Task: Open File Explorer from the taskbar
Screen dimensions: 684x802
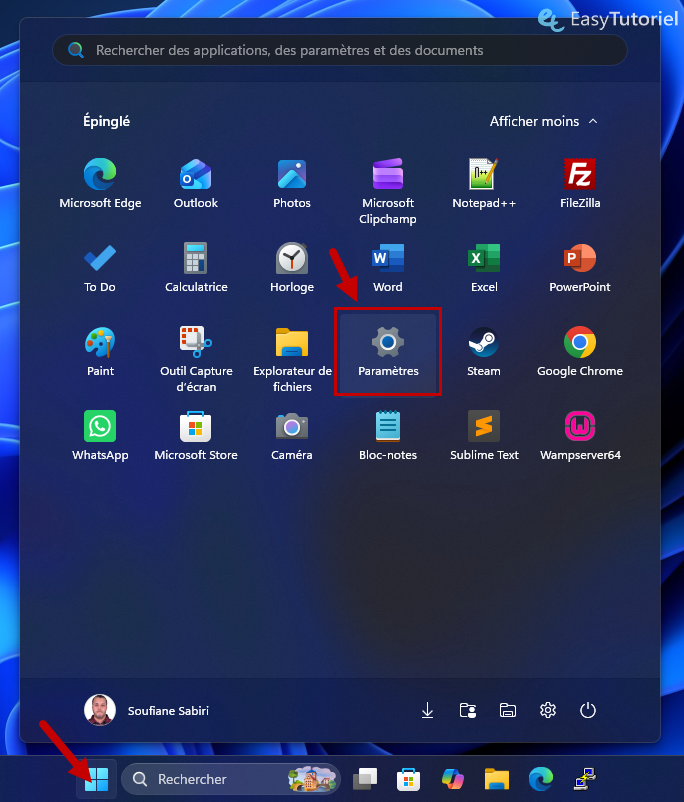Action: (x=497, y=779)
